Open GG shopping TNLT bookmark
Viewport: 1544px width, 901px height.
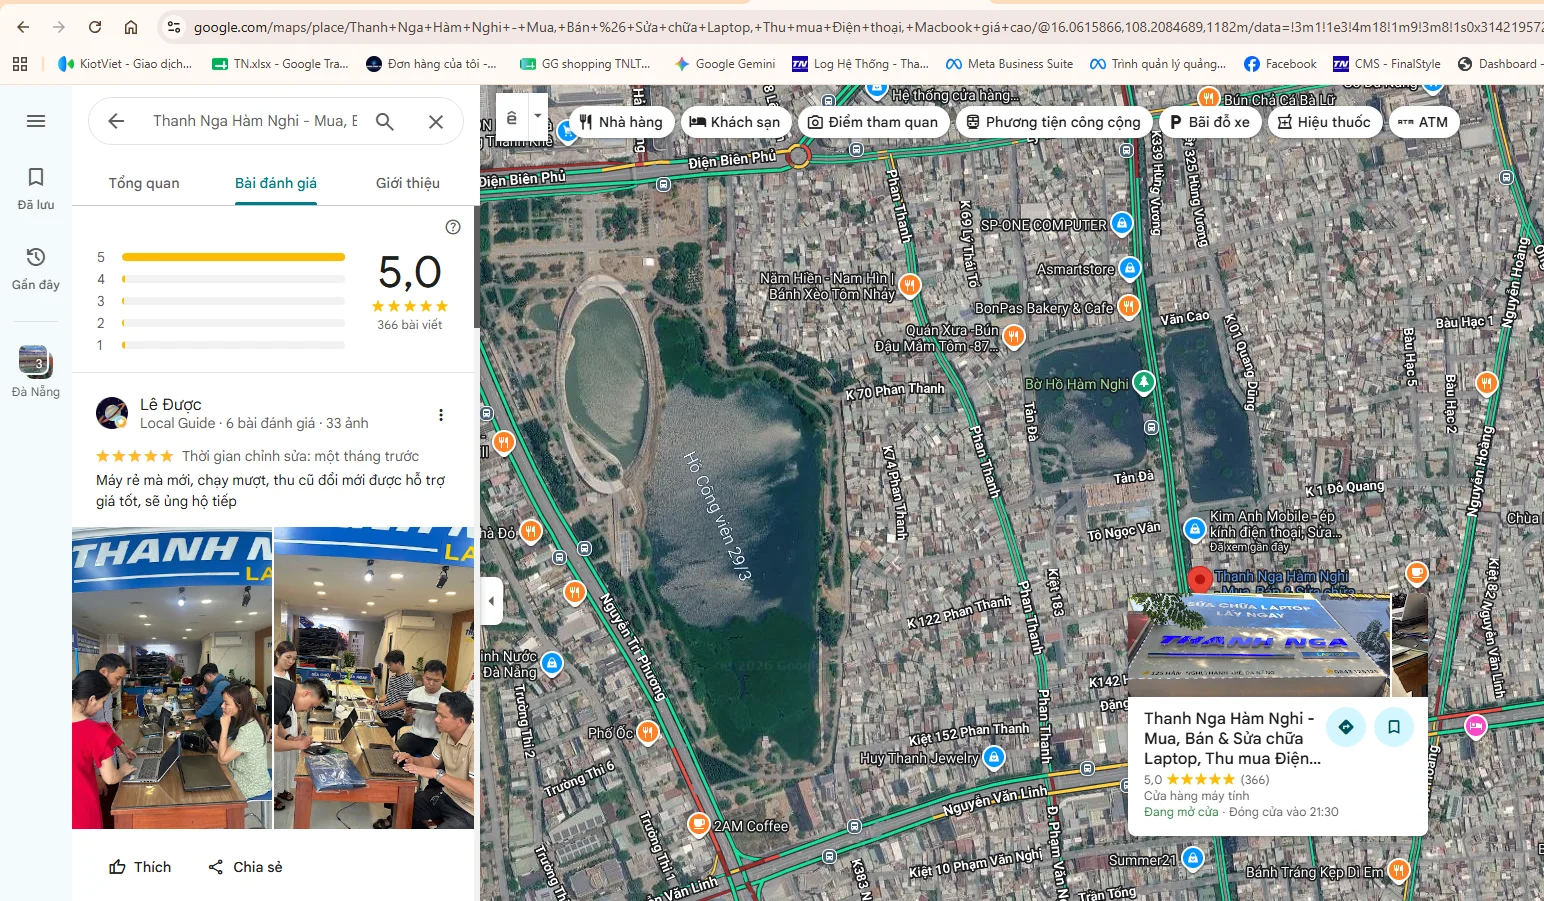(x=585, y=64)
